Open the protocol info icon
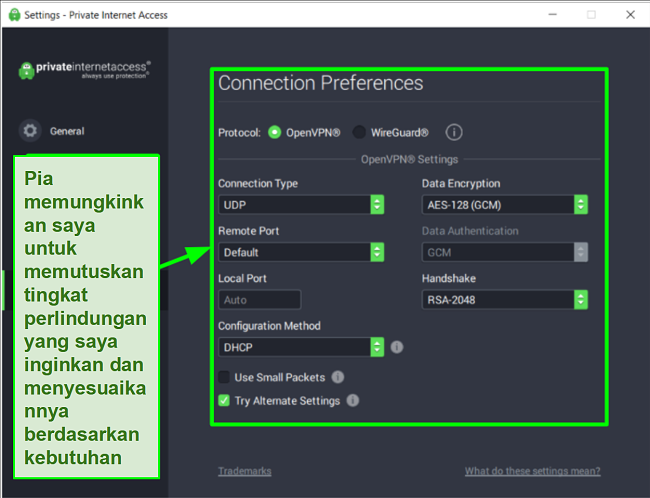 click(454, 133)
